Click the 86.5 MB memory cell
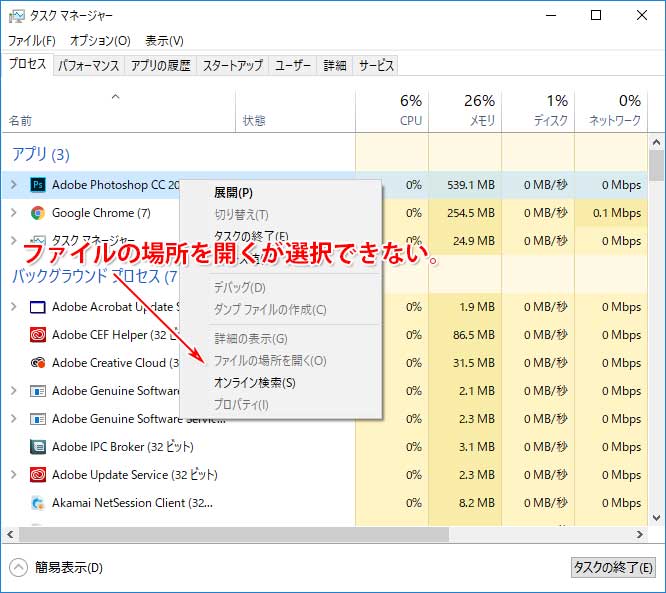This screenshot has width=666, height=593. (x=465, y=335)
